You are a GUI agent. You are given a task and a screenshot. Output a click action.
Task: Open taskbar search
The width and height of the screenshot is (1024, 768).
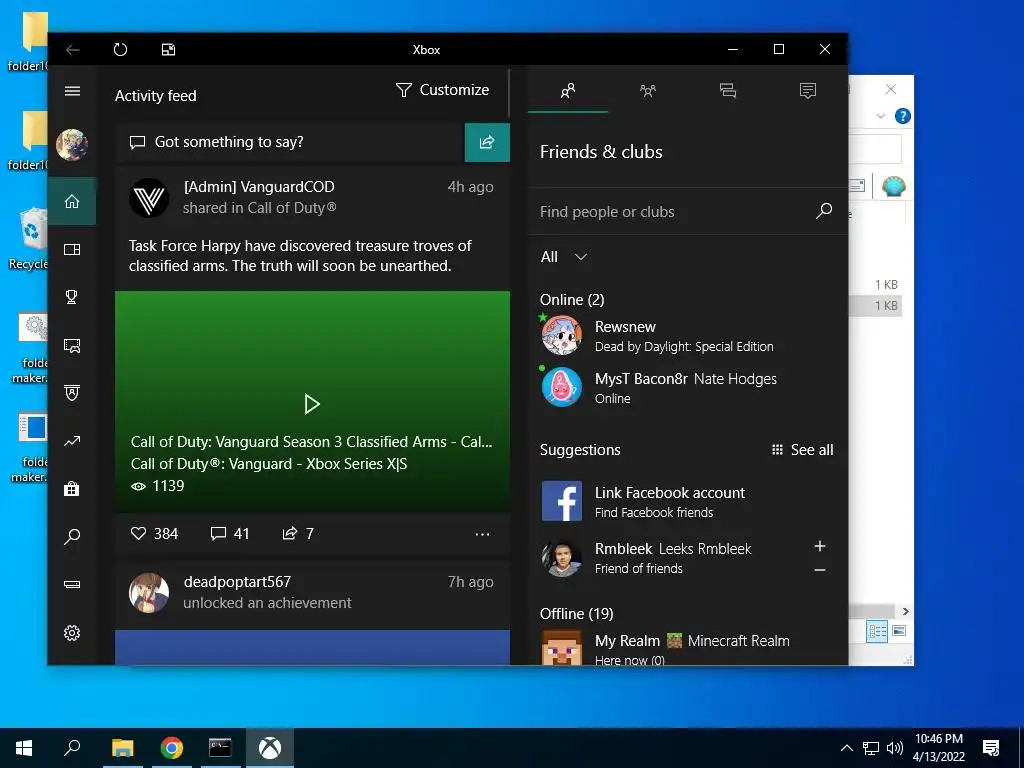click(x=72, y=748)
